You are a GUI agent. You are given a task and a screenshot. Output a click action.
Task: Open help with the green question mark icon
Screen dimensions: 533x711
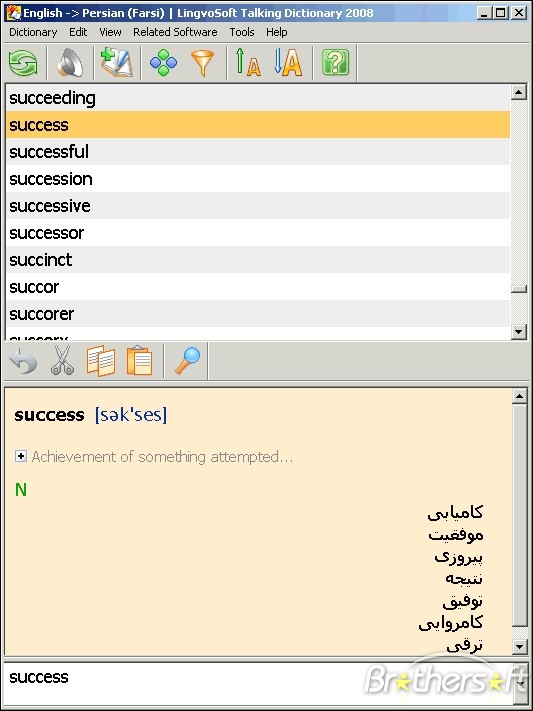point(335,63)
